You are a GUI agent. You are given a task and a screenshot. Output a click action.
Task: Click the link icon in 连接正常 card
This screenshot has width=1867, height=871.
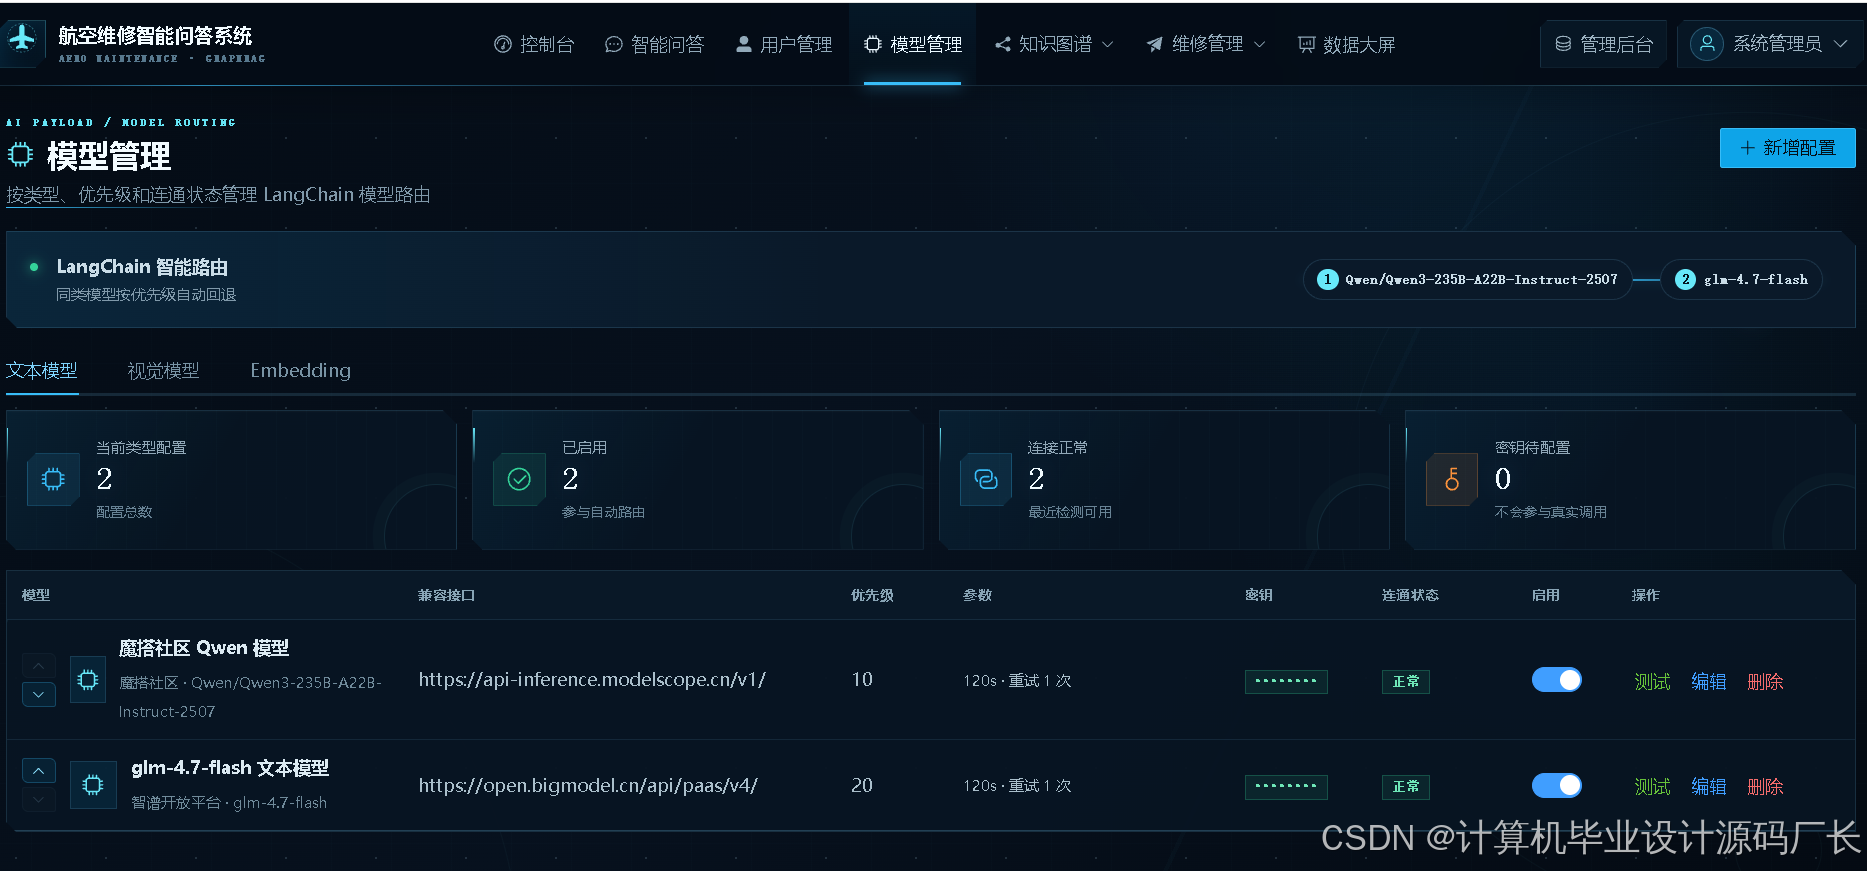point(986,480)
